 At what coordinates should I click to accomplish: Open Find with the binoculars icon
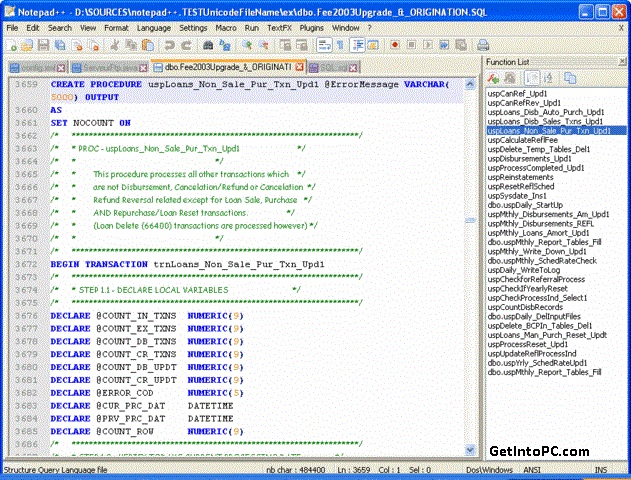click(208, 45)
